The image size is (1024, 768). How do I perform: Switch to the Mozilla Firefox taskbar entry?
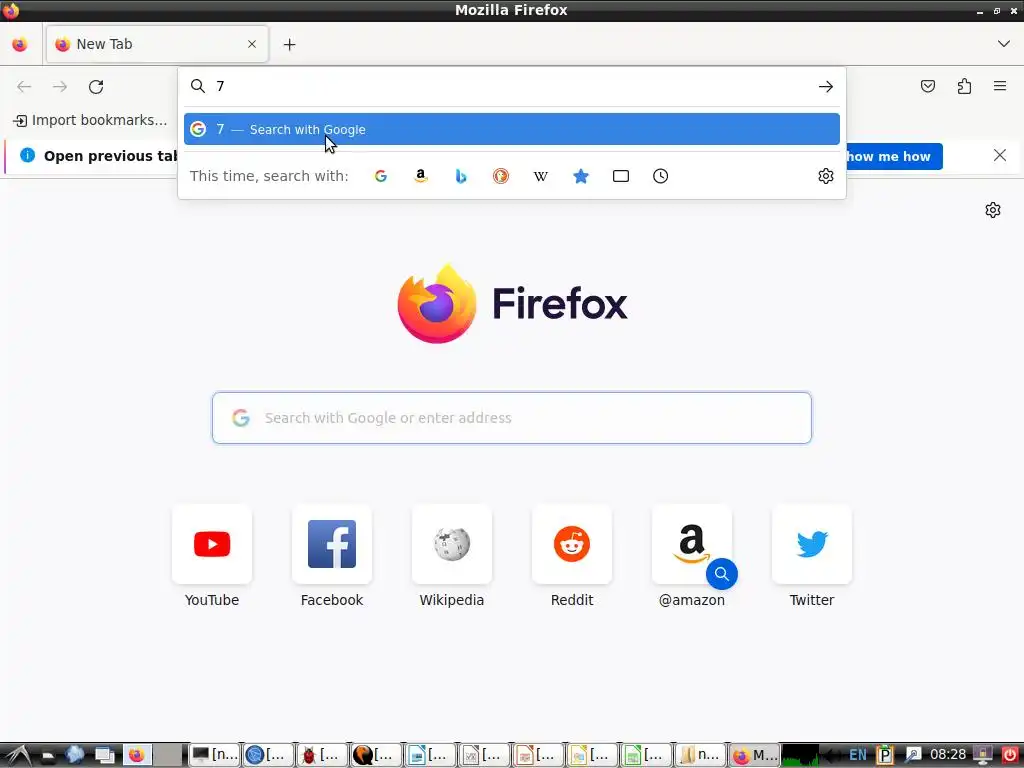[x=754, y=756]
